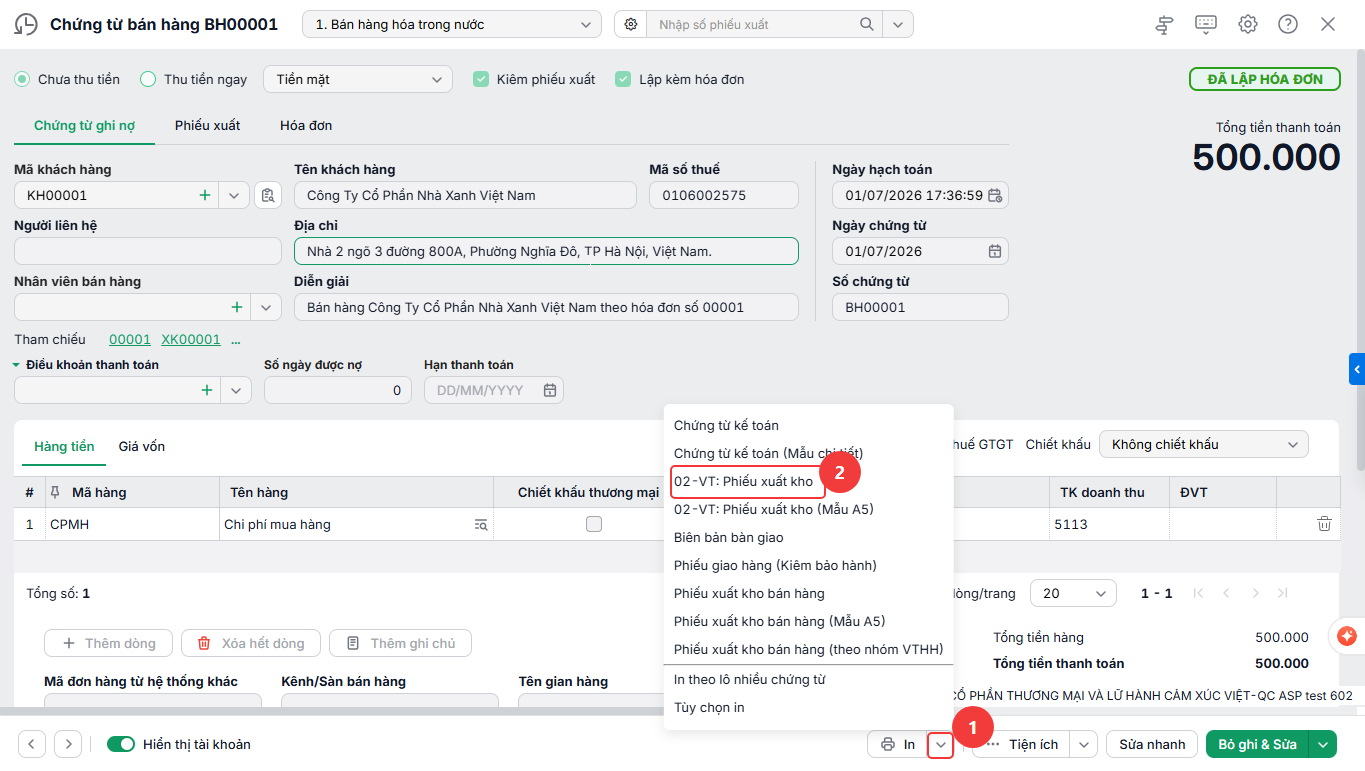Open the Bỏ ghi & Sửa dropdown arrow
Image resolution: width=1365 pixels, height=771 pixels.
(1324, 744)
